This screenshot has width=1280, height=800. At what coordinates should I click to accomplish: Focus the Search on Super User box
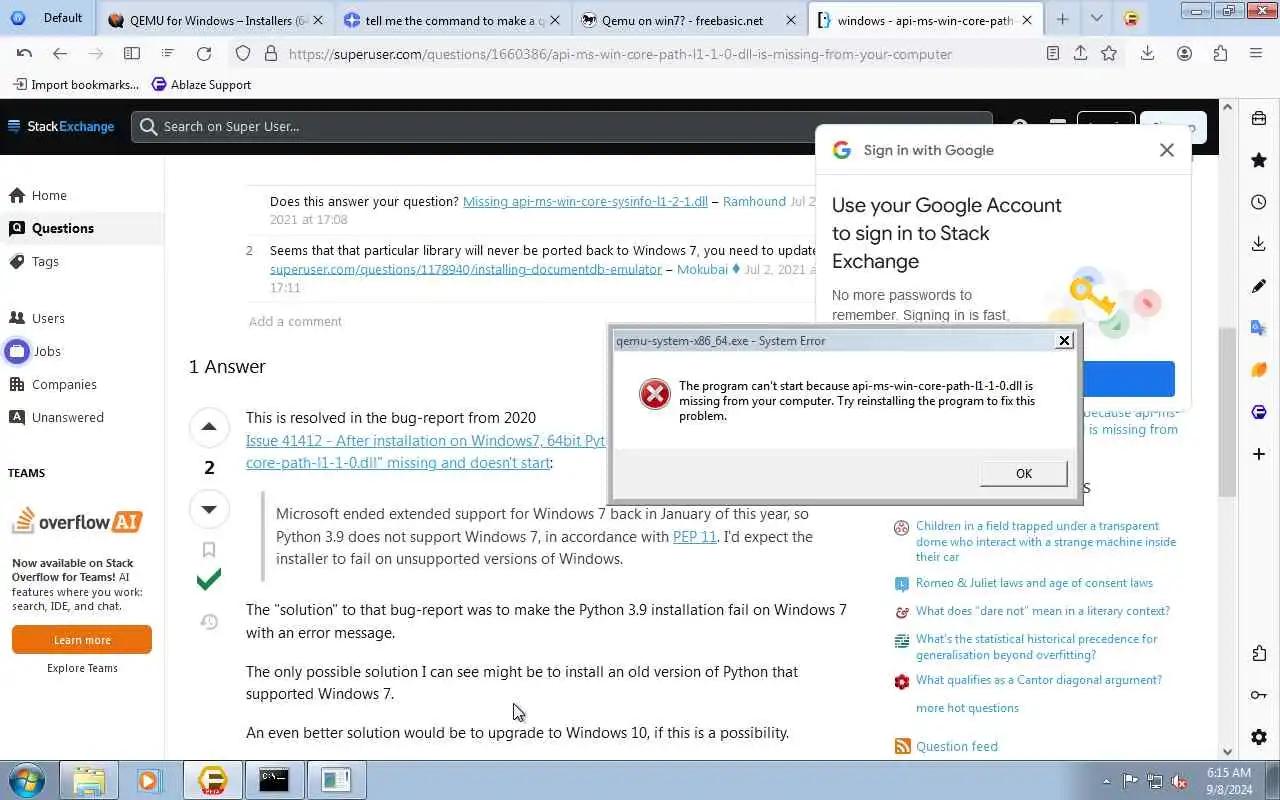[561, 126]
